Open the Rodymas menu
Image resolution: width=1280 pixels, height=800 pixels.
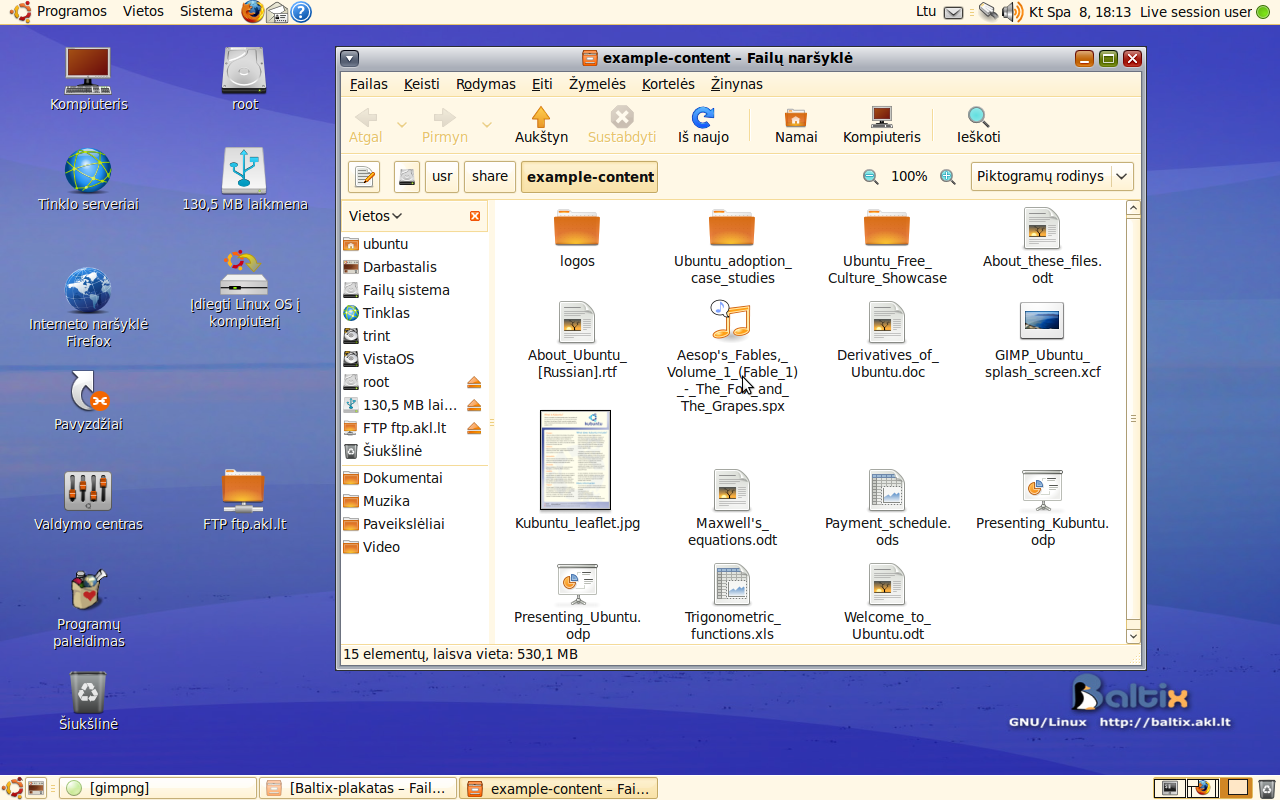point(485,84)
